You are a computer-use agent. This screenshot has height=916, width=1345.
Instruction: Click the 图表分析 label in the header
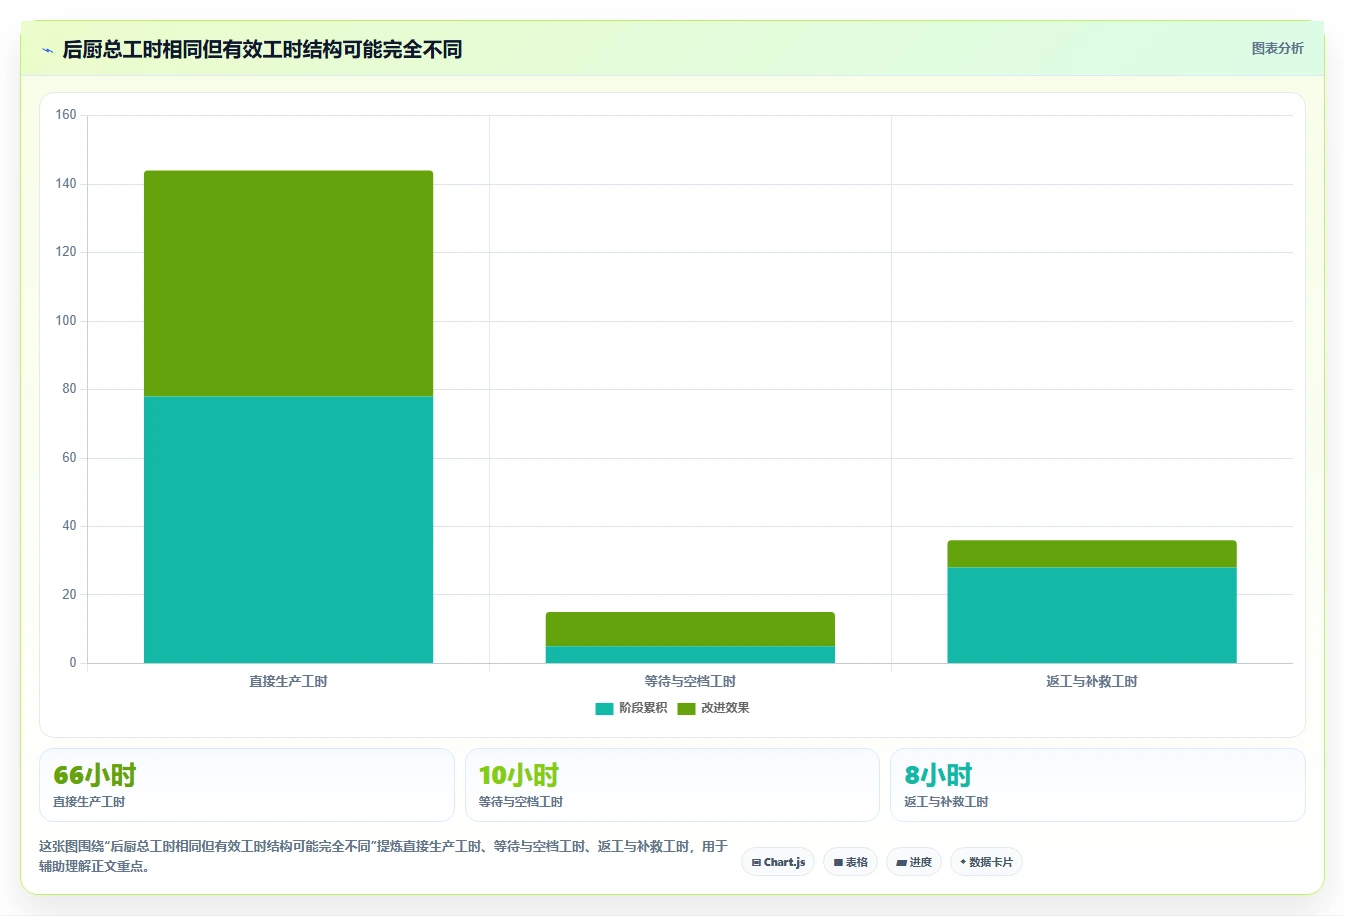pyautogui.click(x=1277, y=48)
